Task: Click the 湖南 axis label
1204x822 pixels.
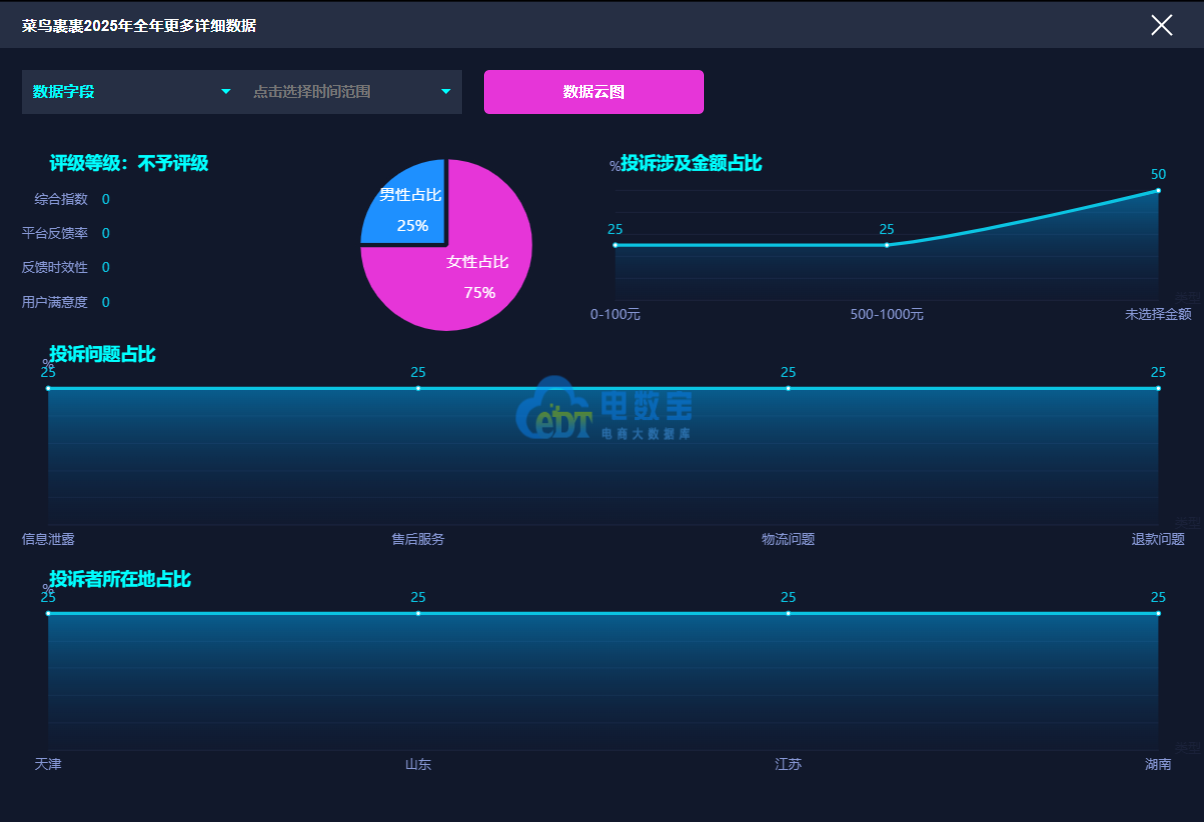Action: (1158, 764)
